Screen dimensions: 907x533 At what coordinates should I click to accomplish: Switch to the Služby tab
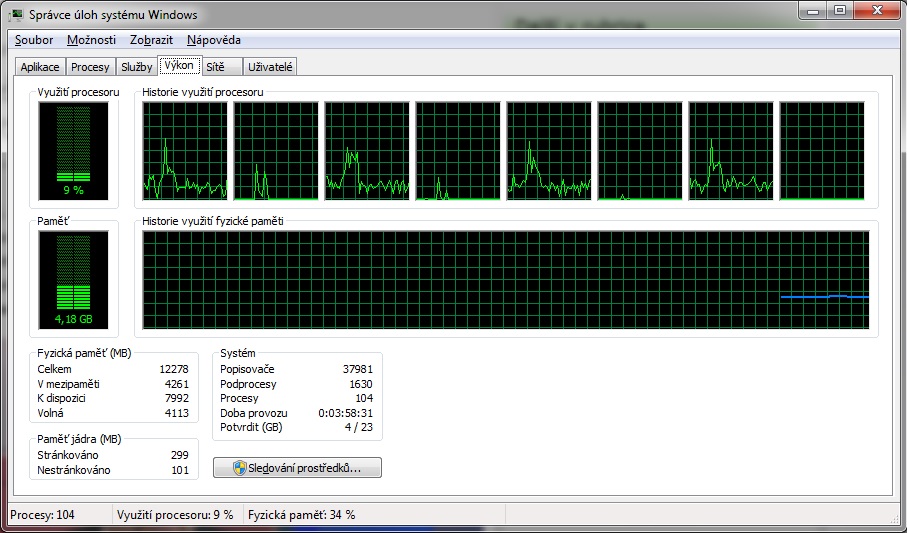pyautogui.click(x=137, y=67)
